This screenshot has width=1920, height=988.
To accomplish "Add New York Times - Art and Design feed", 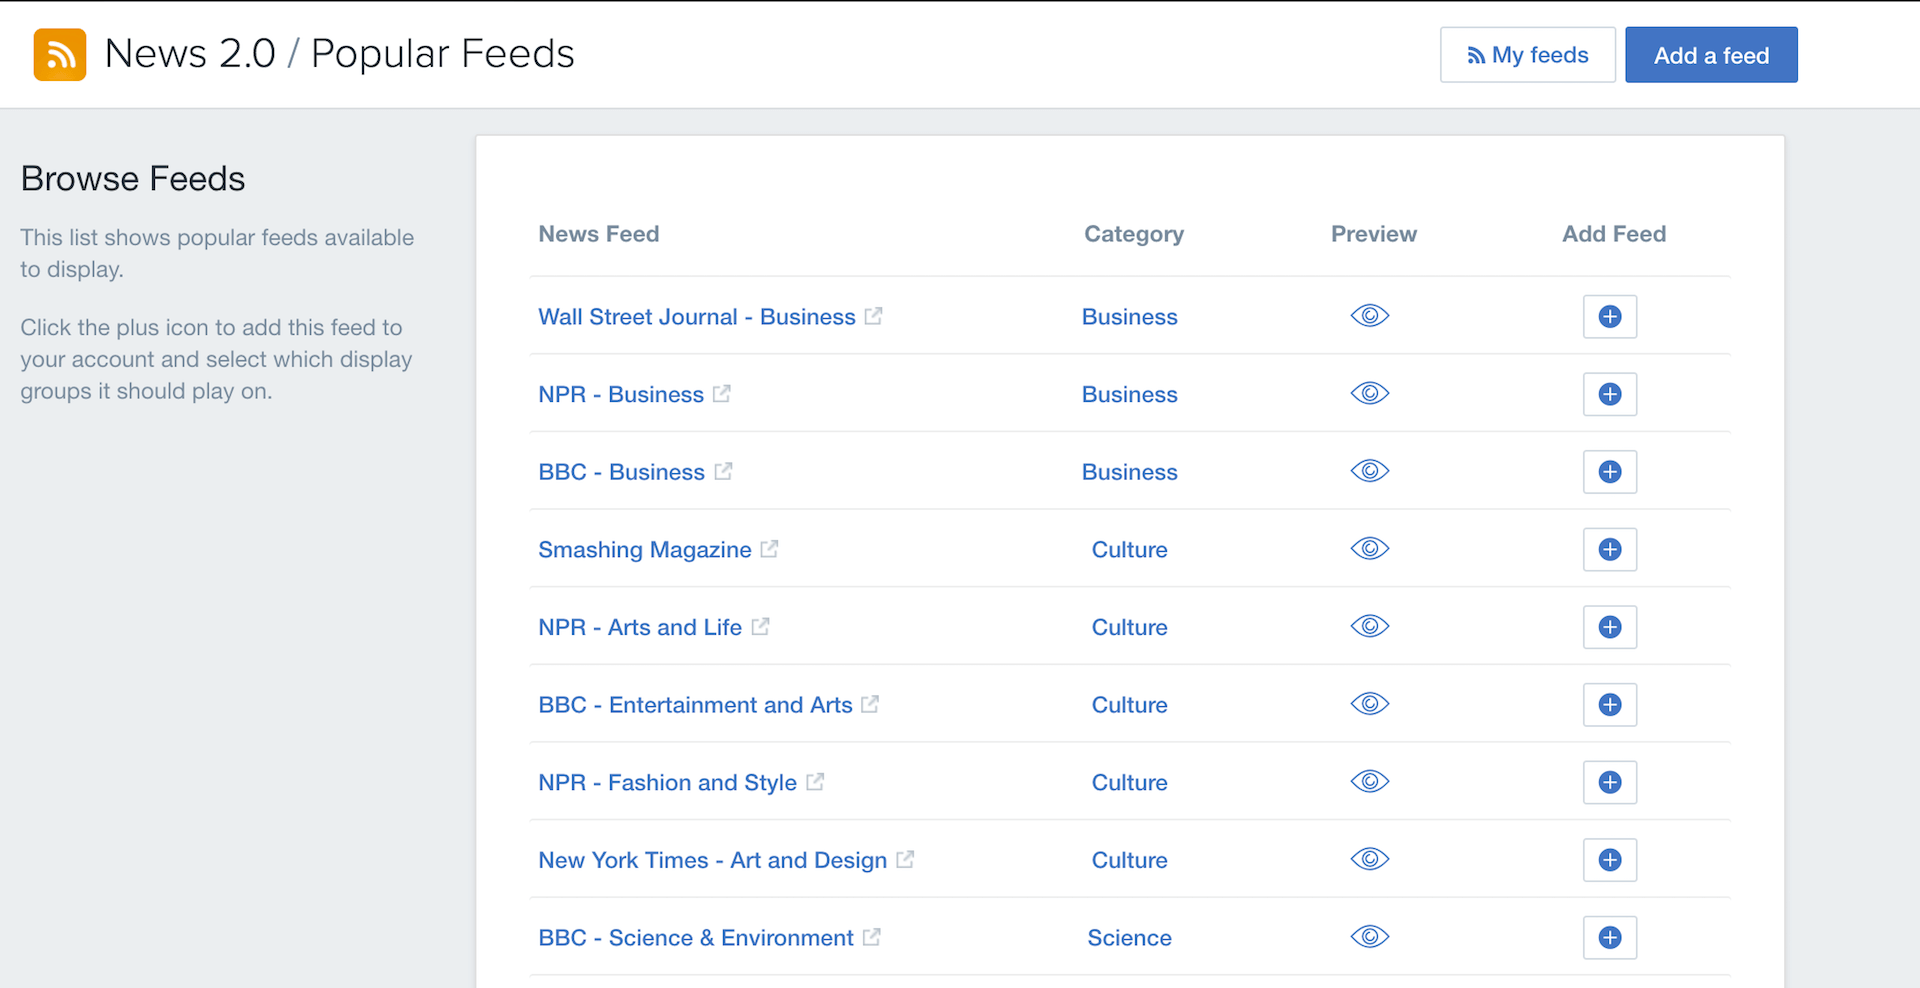I will (x=1609, y=860).
